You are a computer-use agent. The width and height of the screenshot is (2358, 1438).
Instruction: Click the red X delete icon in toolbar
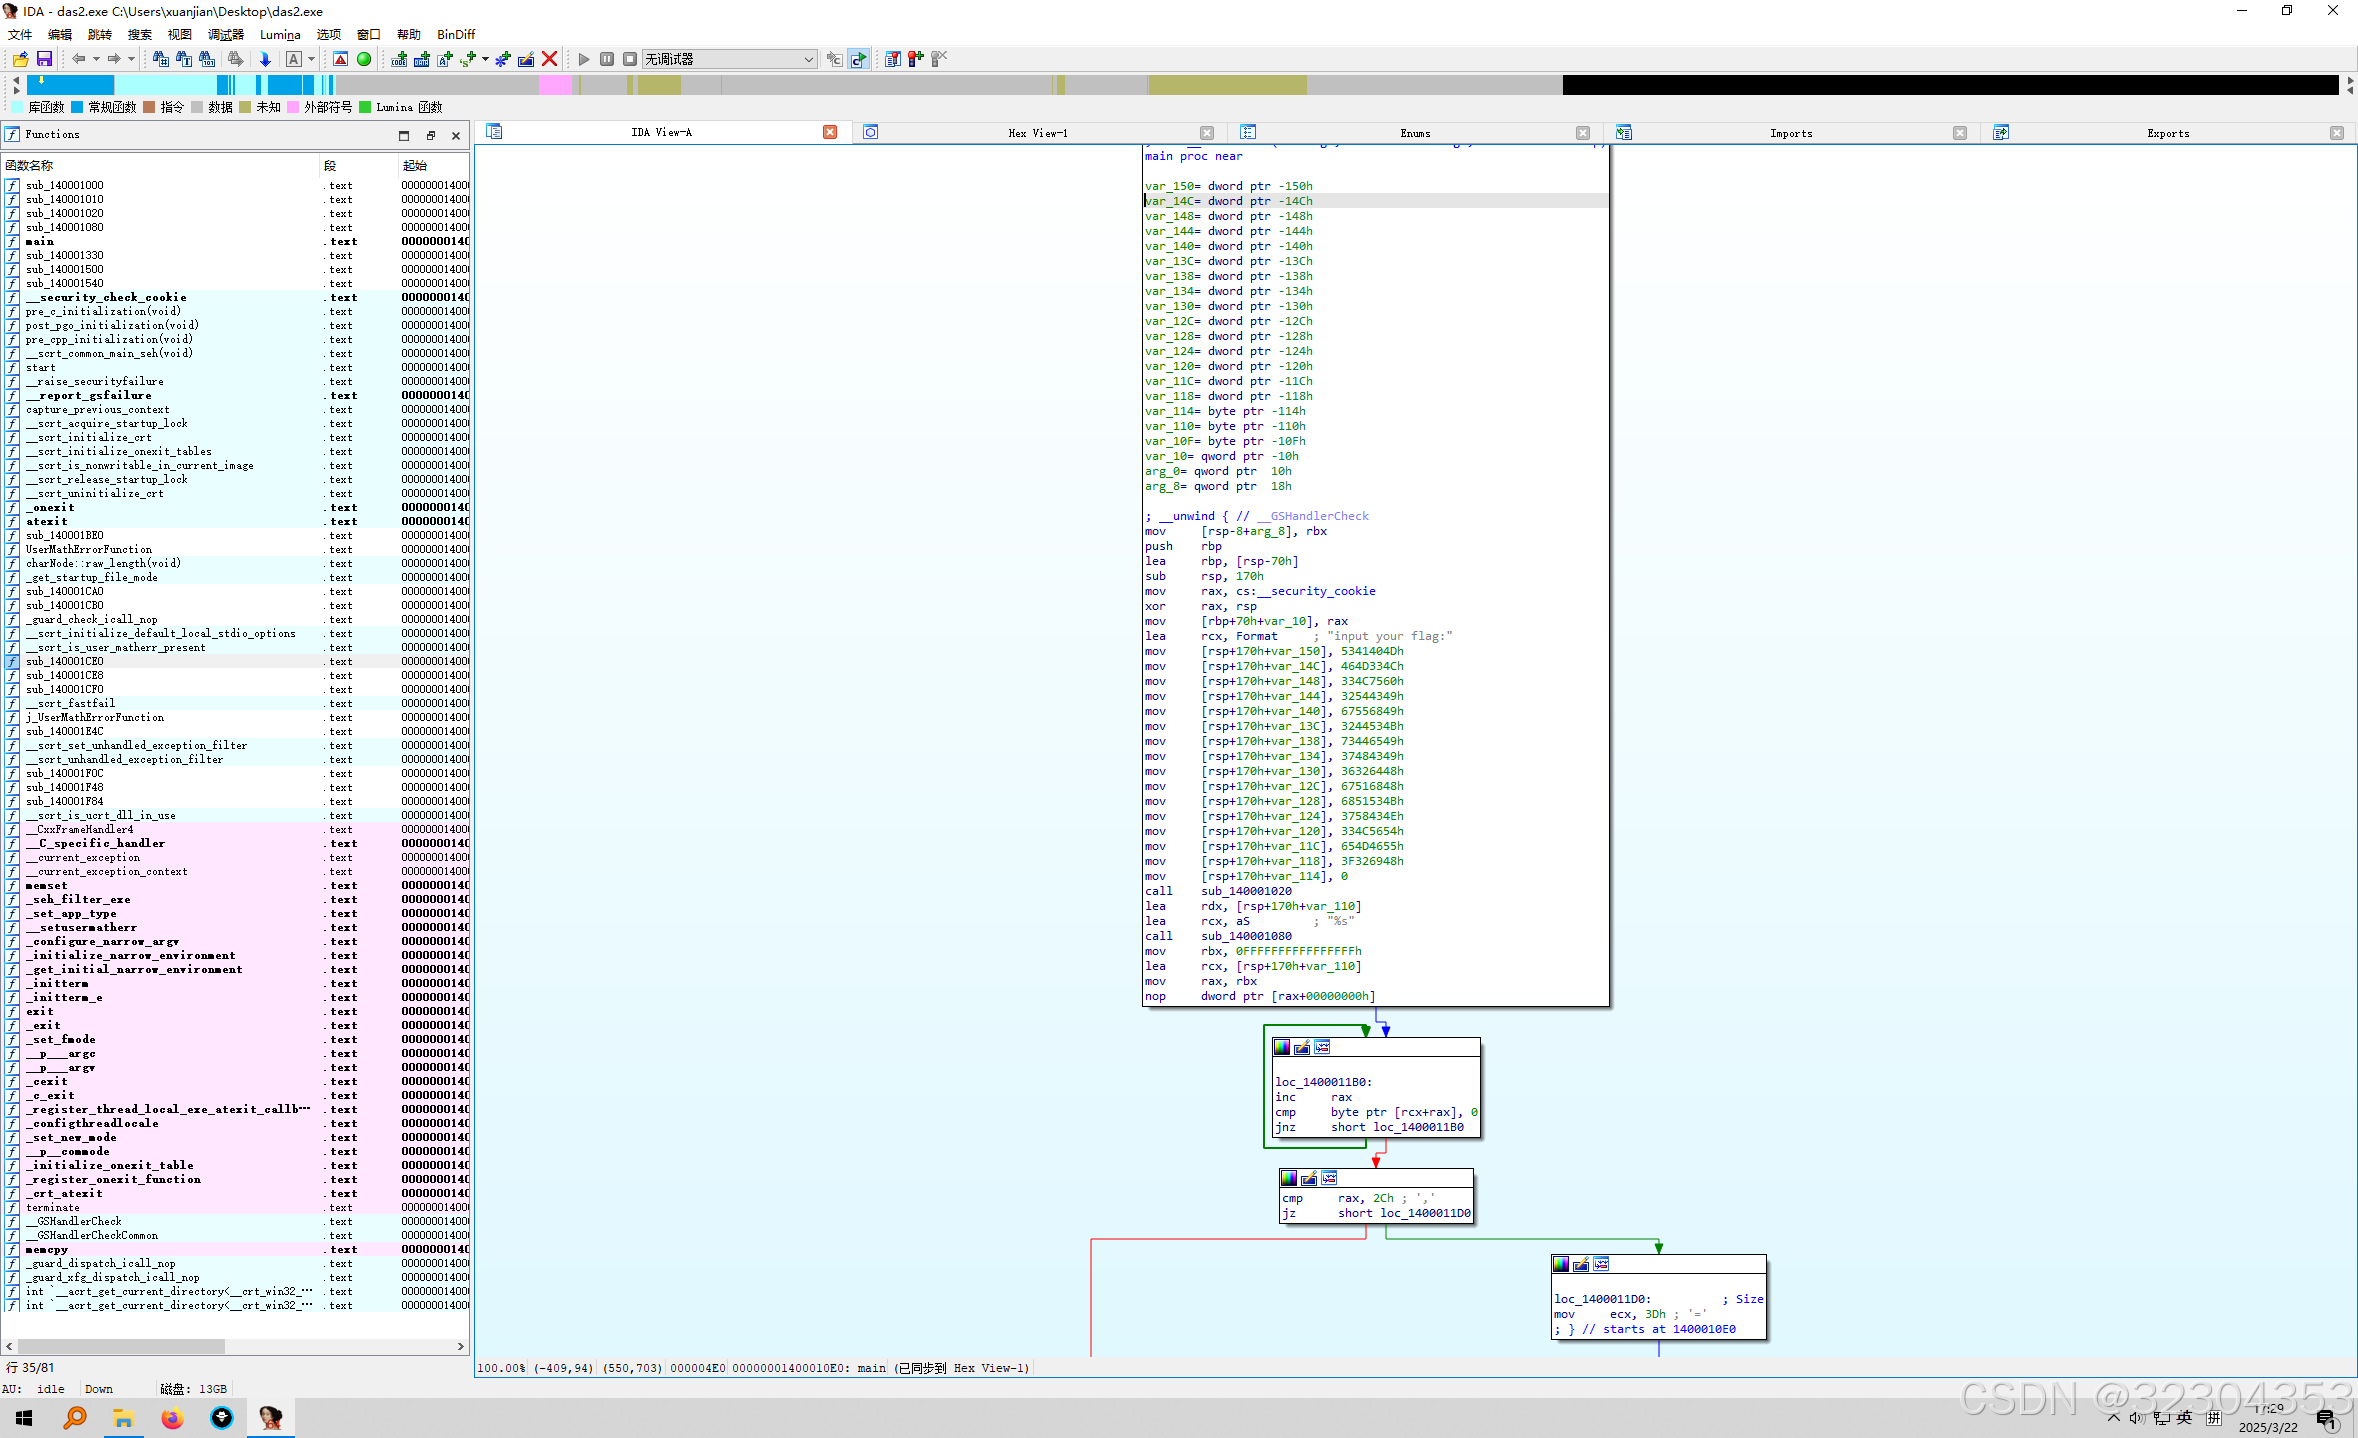[549, 60]
